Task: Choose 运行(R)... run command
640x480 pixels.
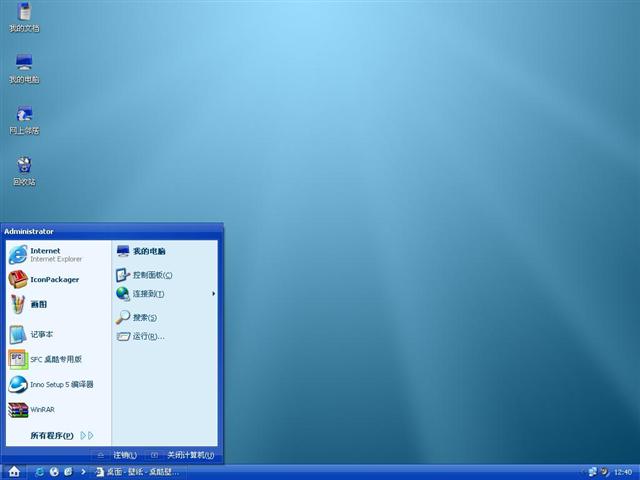Action: tap(164, 336)
